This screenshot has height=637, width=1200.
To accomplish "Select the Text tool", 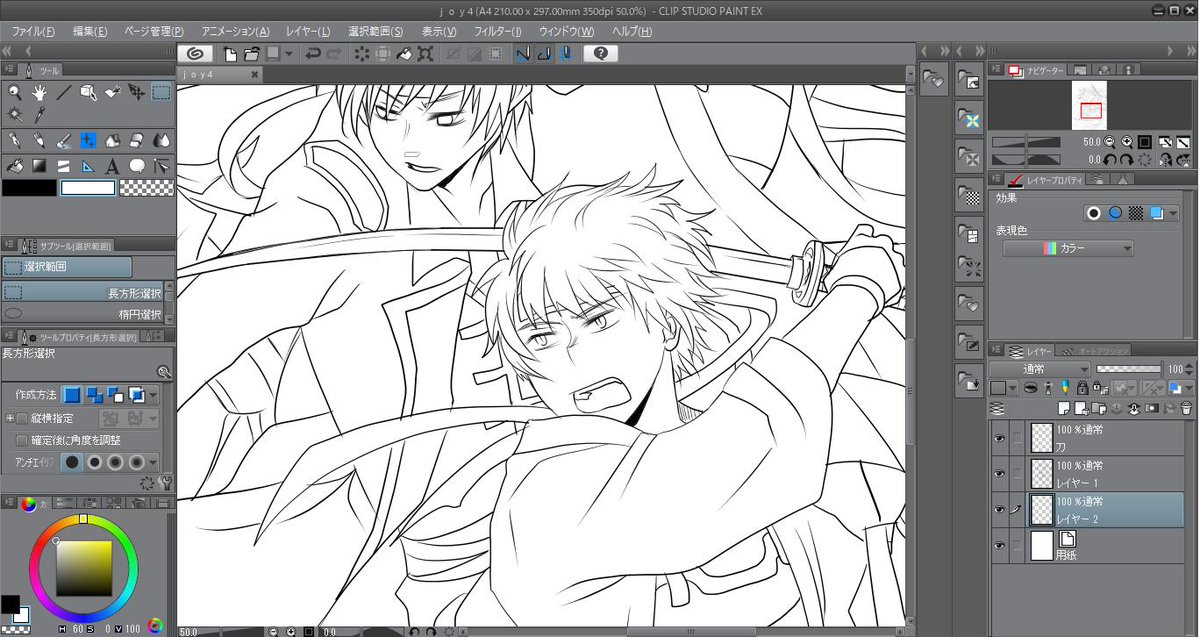I will [112, 165].
